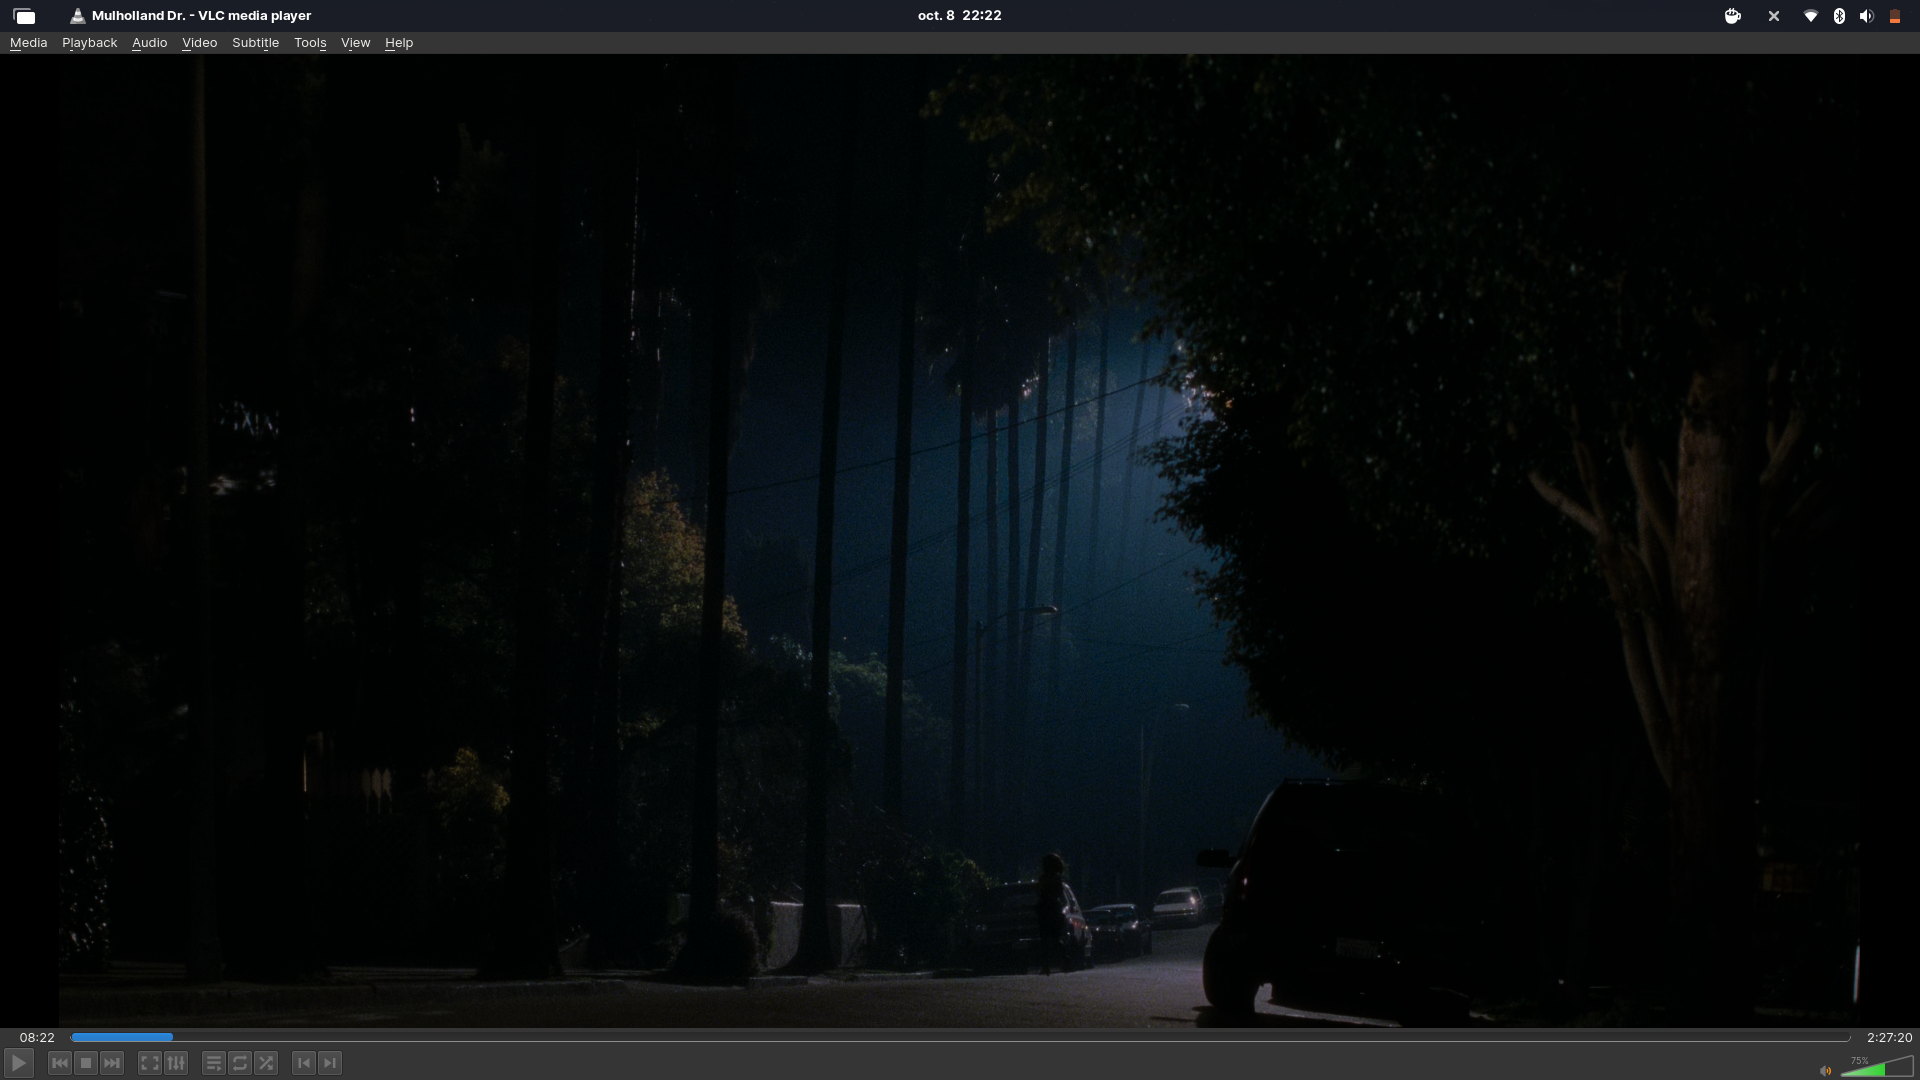1920x1080 pixels.
Task: Click the volume slider at 75%
Action: coord(1884,1069)
